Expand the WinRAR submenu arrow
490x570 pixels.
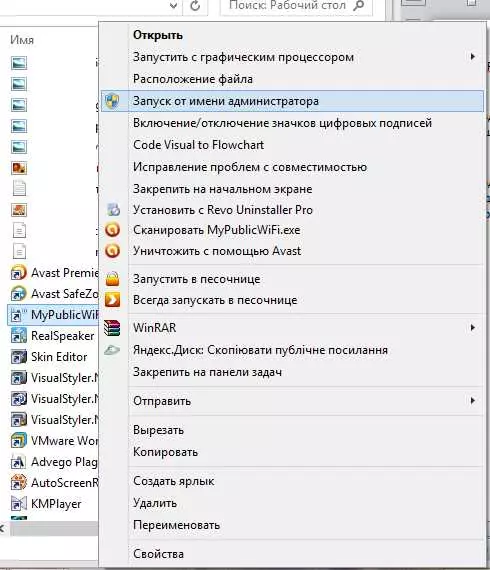(x=472, y=328)
